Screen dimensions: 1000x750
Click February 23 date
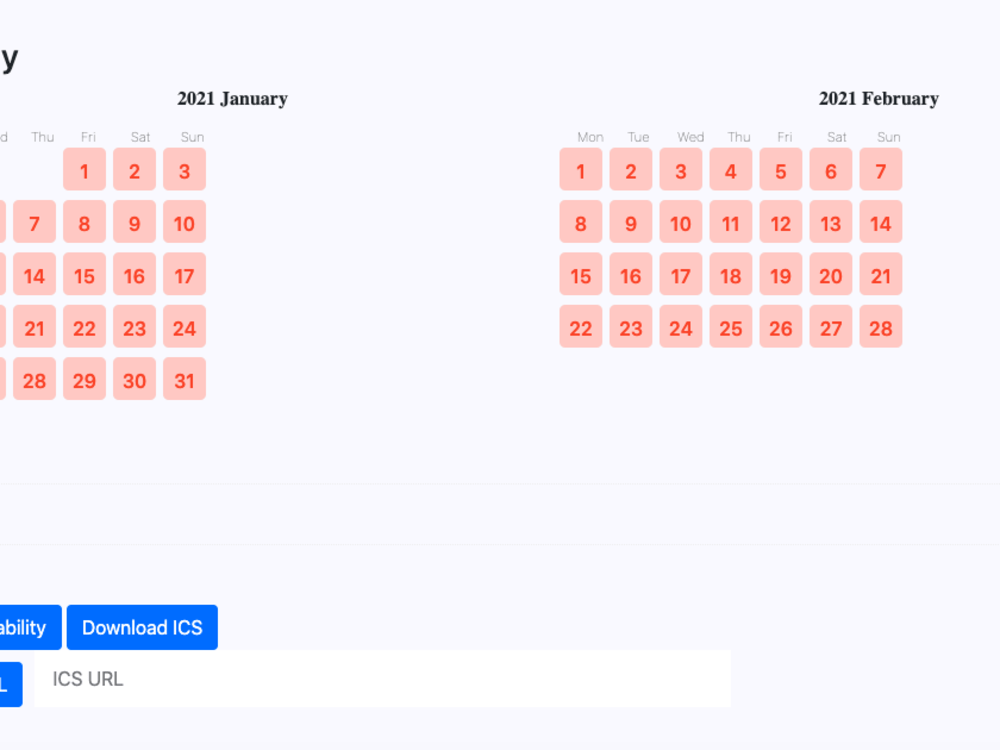[x=631, y=327]
